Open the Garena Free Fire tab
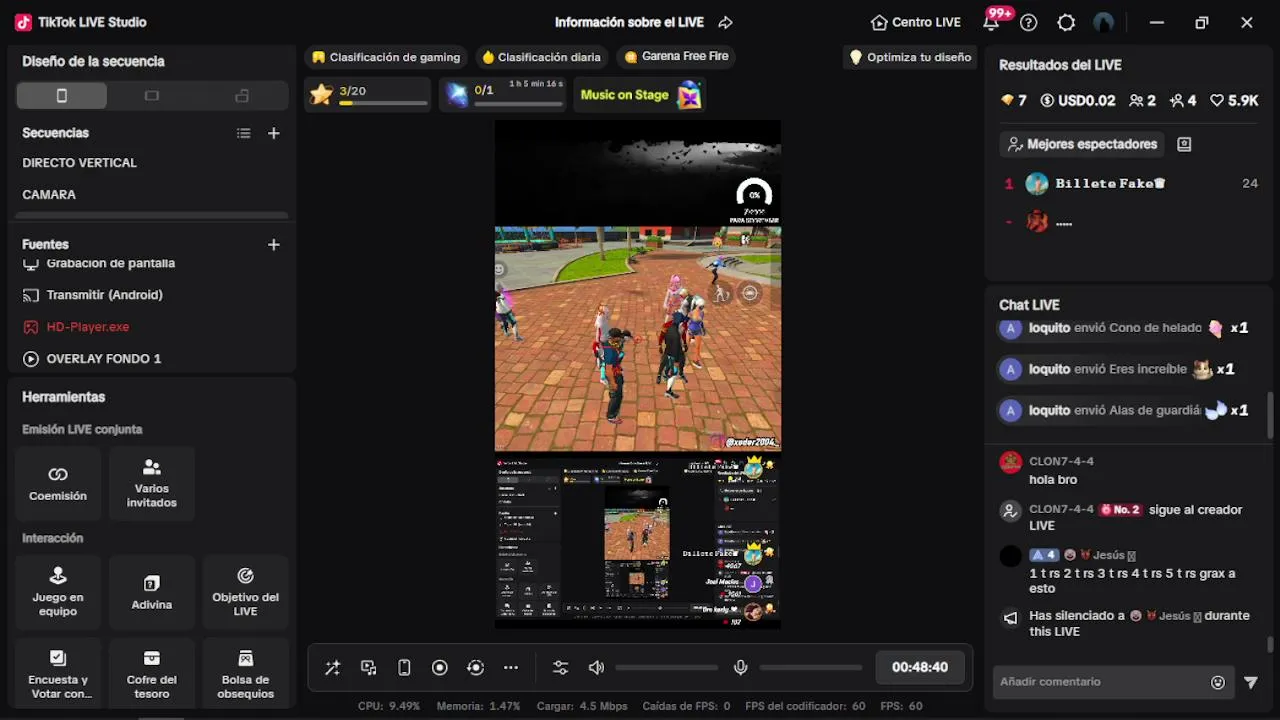 point(676,57)
